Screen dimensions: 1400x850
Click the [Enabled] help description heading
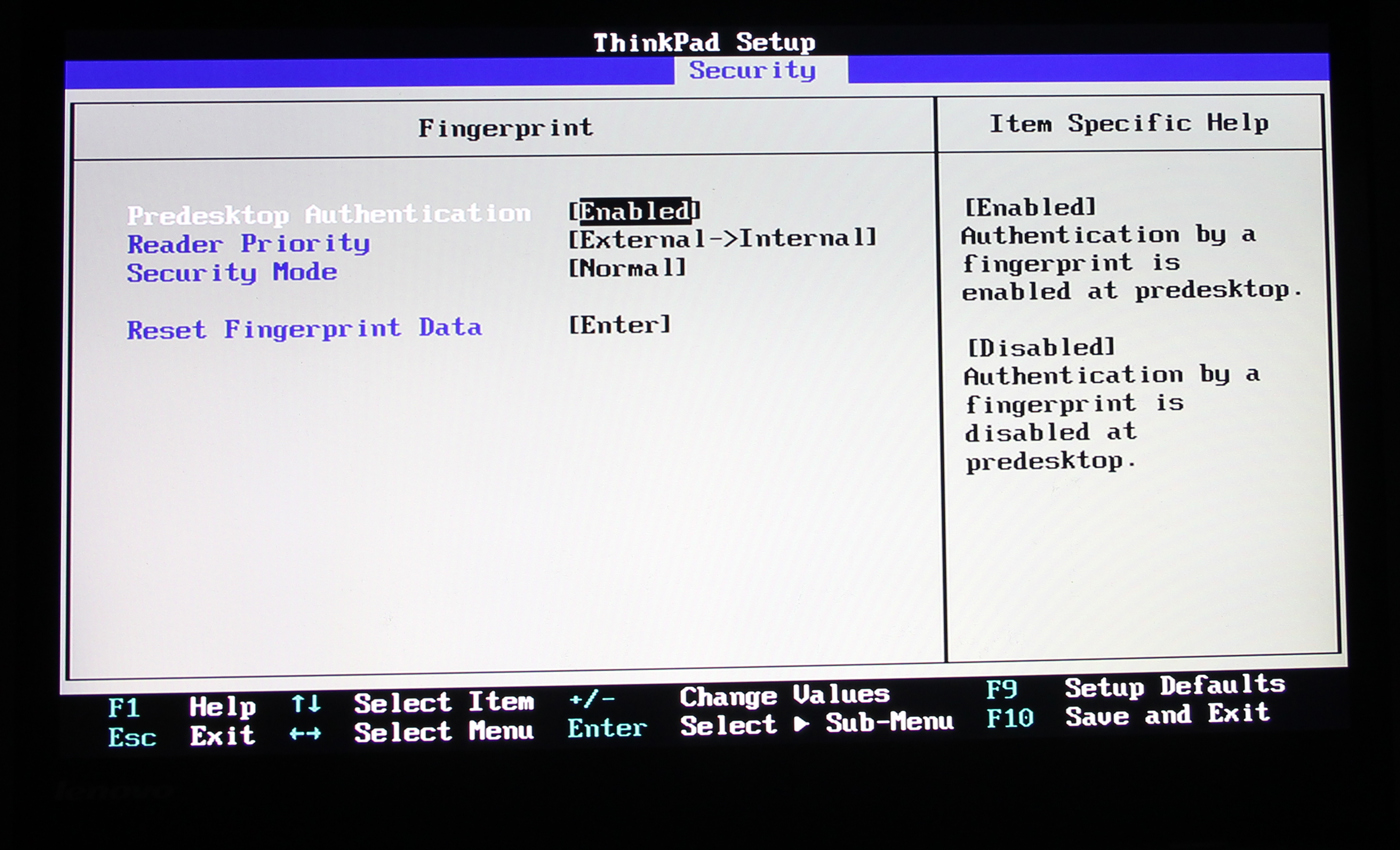click(1030, 207)
